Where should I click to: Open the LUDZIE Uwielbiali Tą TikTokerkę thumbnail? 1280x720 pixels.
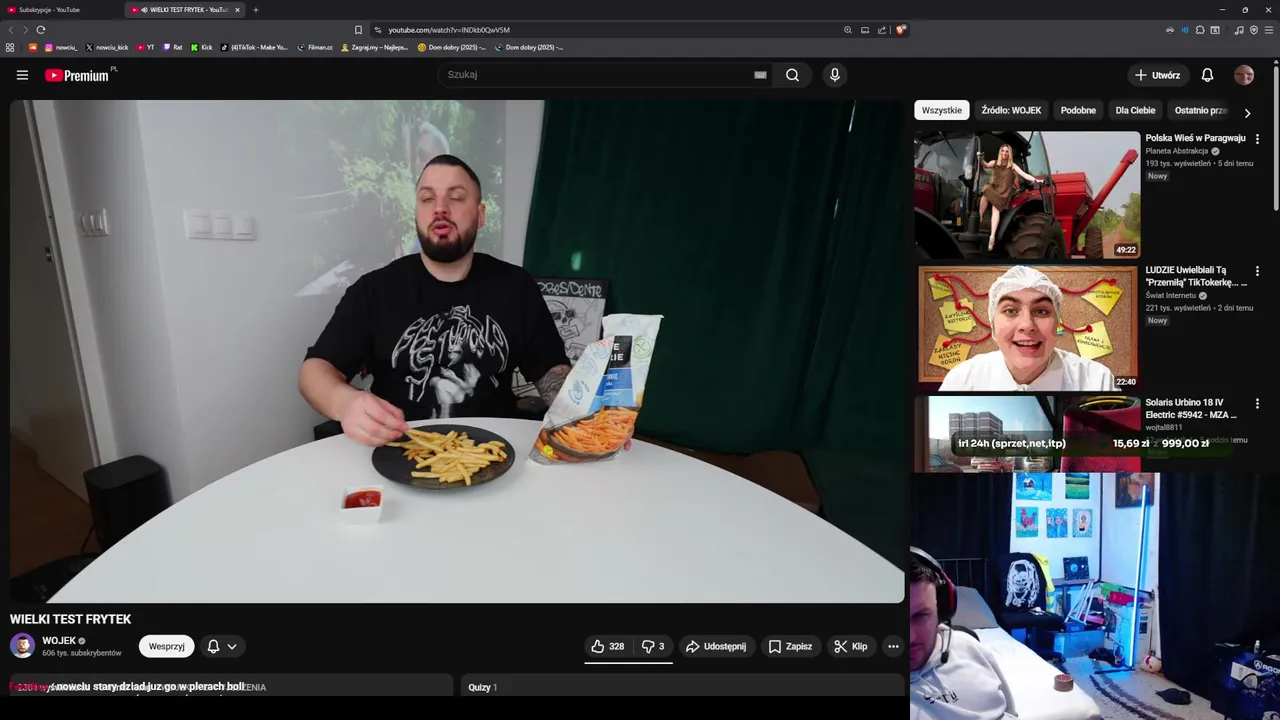(x=1027, y=327)
